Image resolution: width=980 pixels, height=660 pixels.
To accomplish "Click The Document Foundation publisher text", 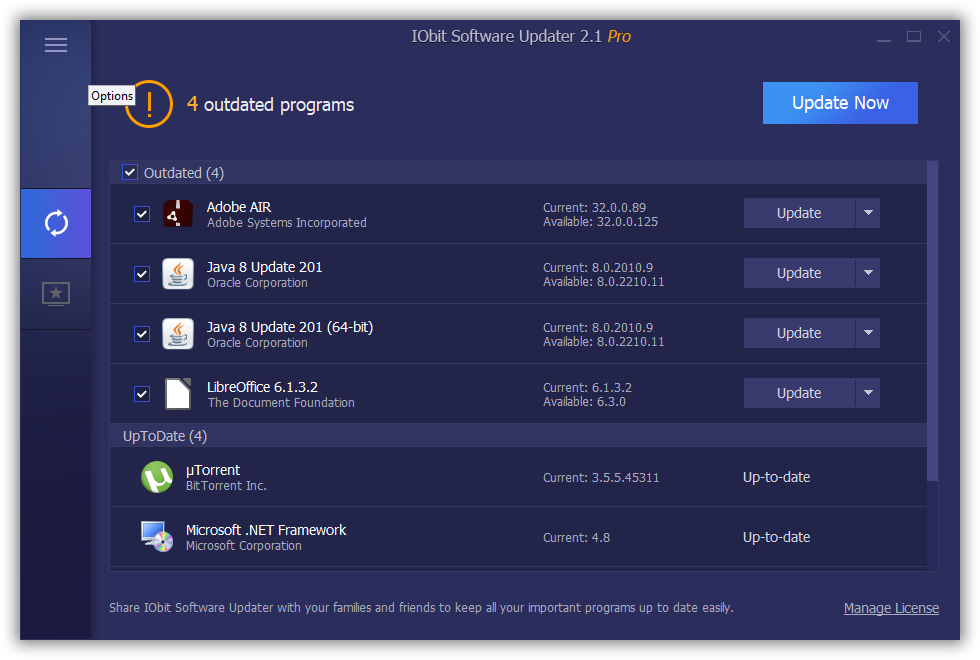I will [281, 402].
